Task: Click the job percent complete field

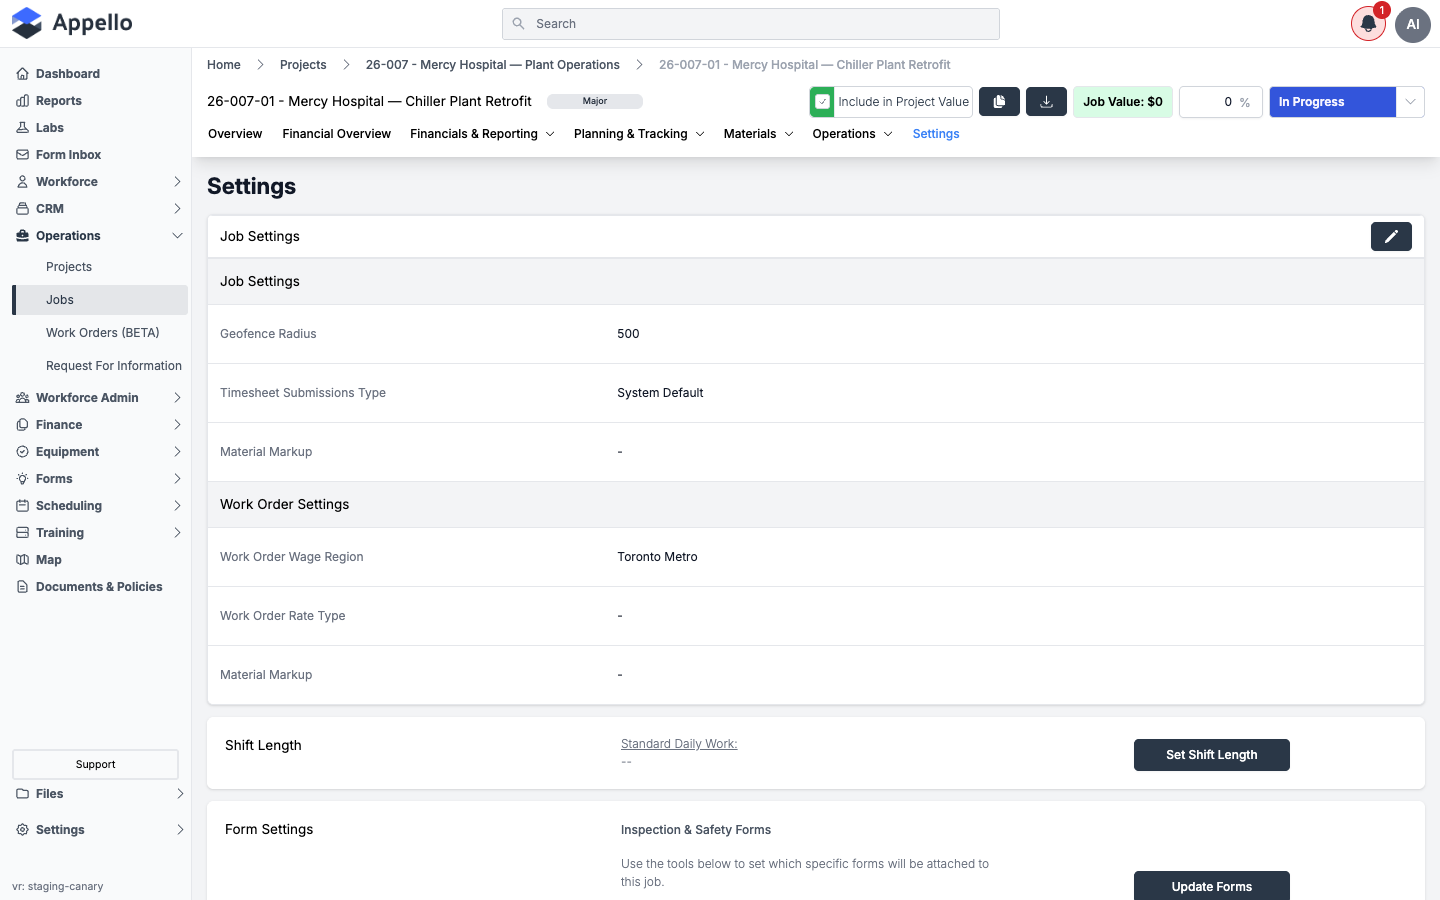Action: click(1220, 102)
